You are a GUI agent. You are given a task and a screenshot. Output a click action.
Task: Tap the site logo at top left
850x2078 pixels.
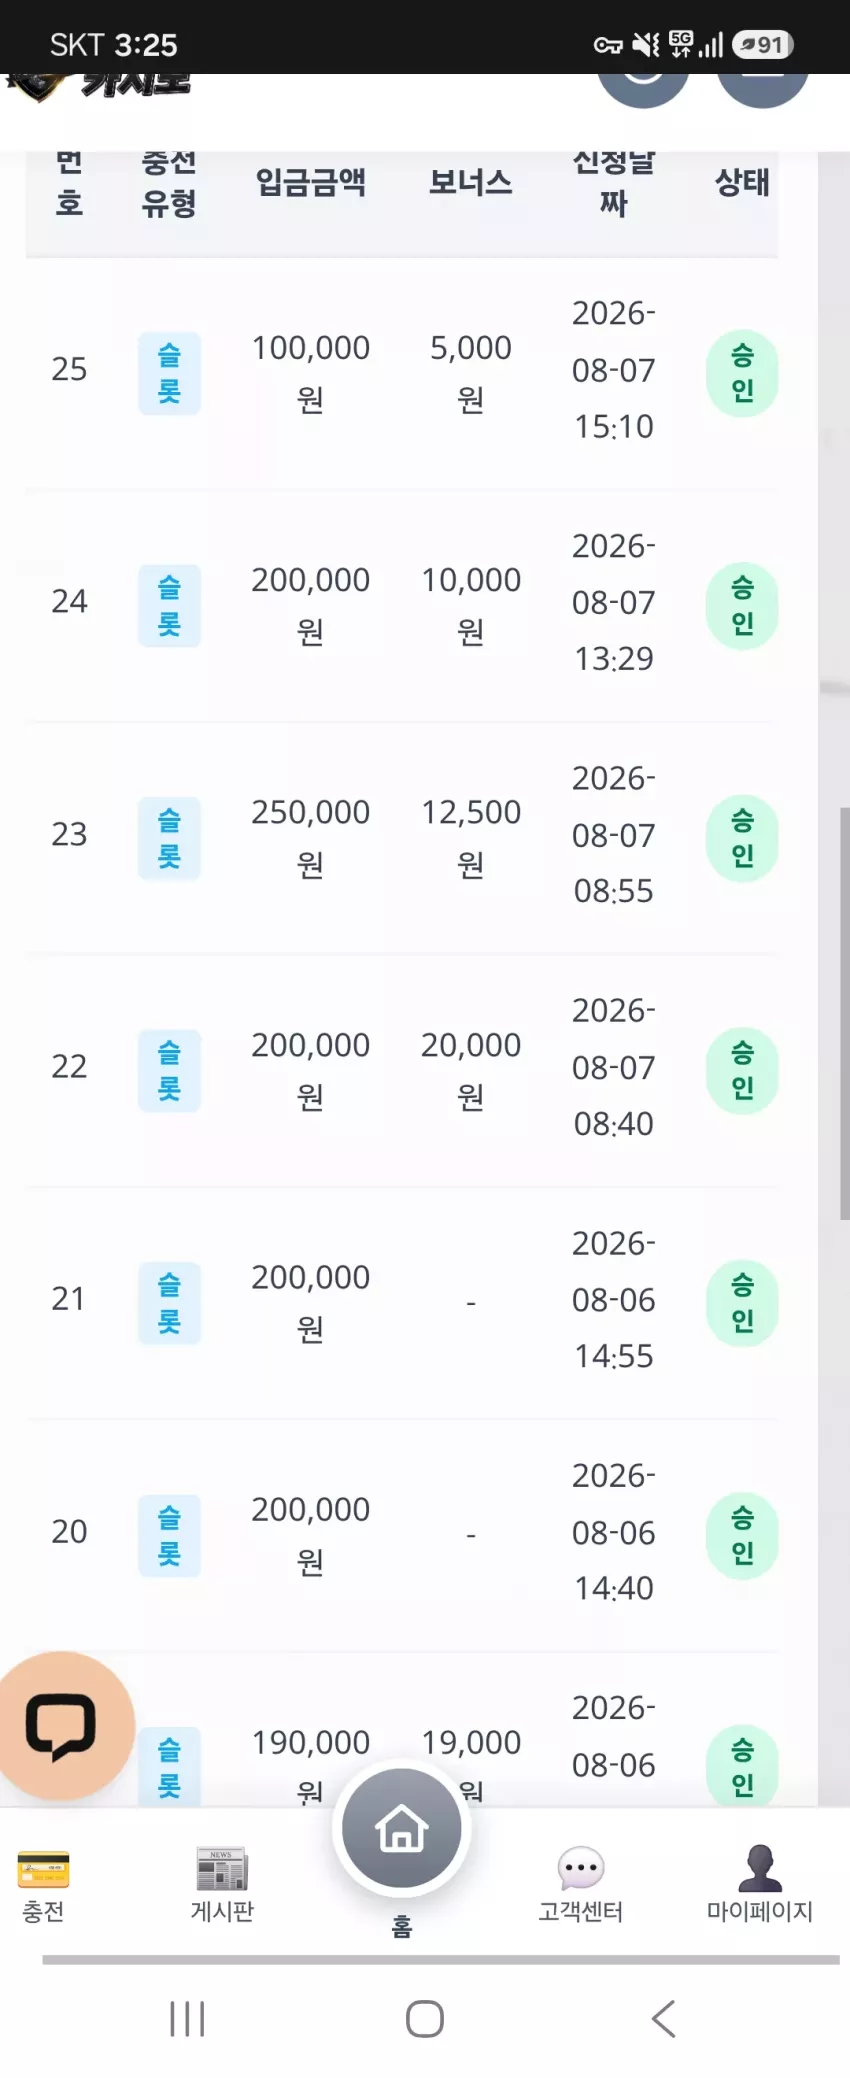pos(98,86)
